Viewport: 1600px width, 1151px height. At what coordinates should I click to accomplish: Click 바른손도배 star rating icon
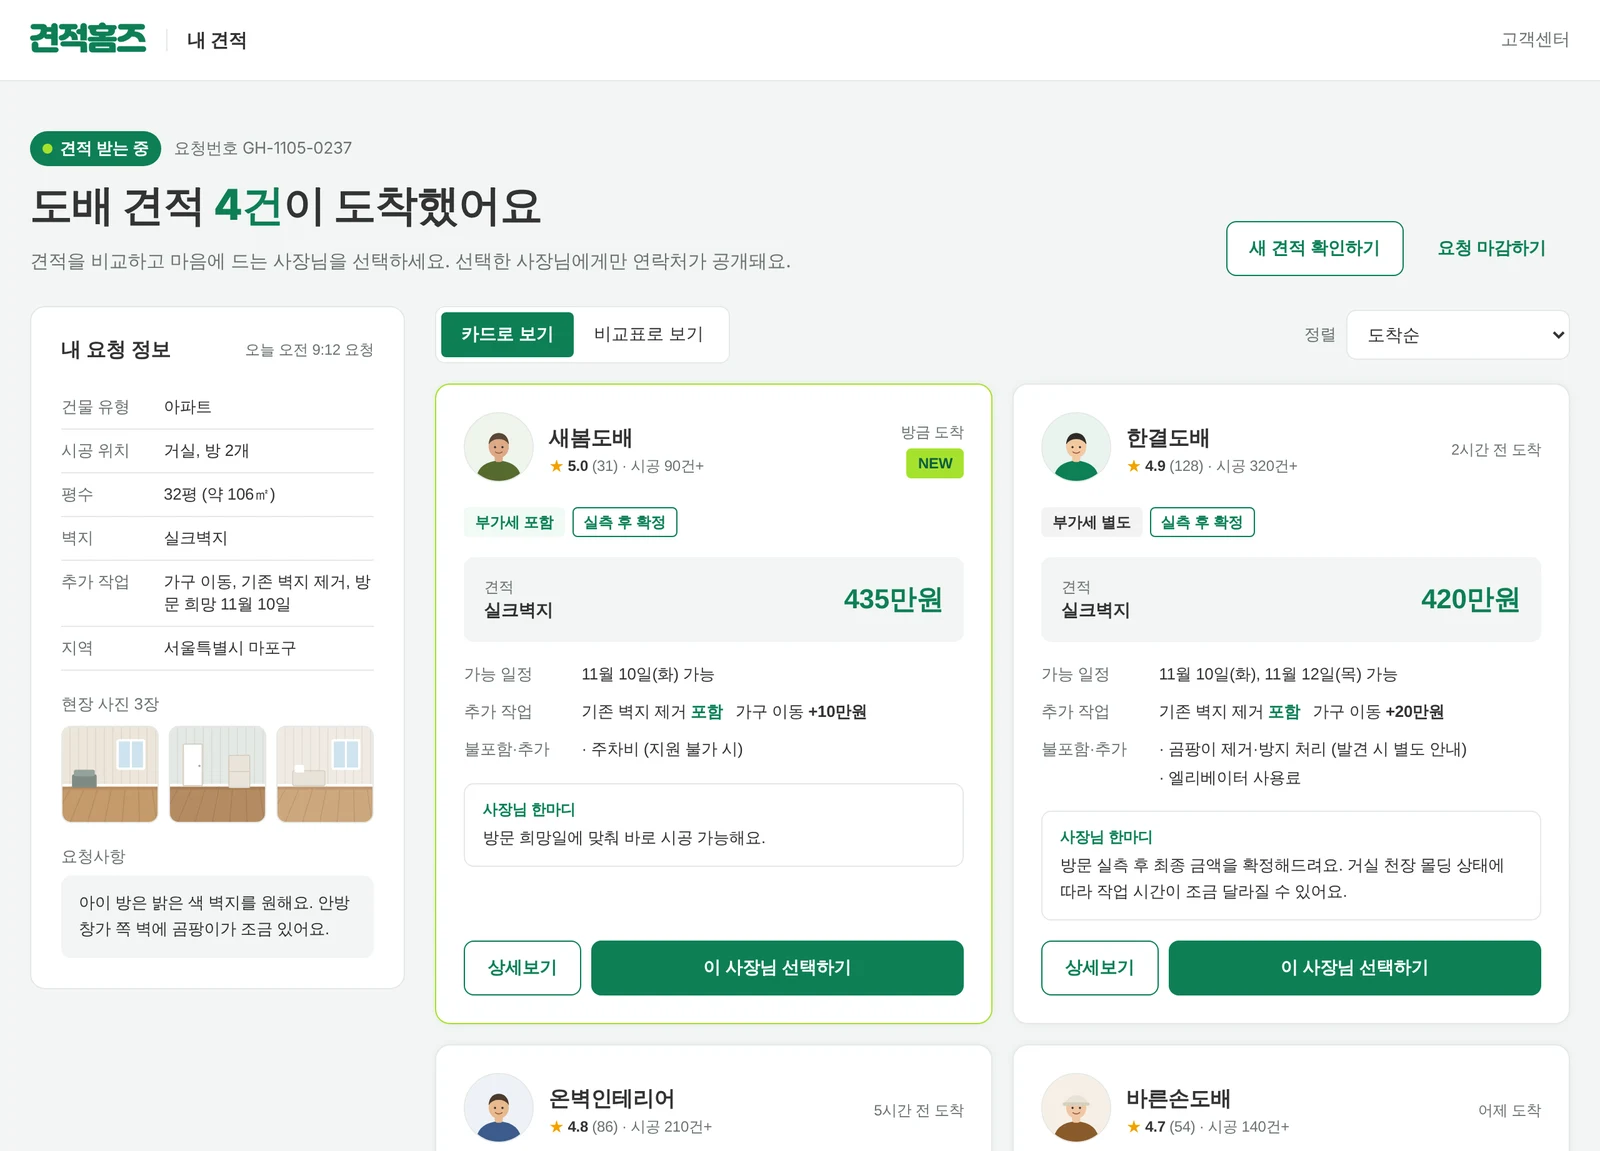[1133, 1127]
